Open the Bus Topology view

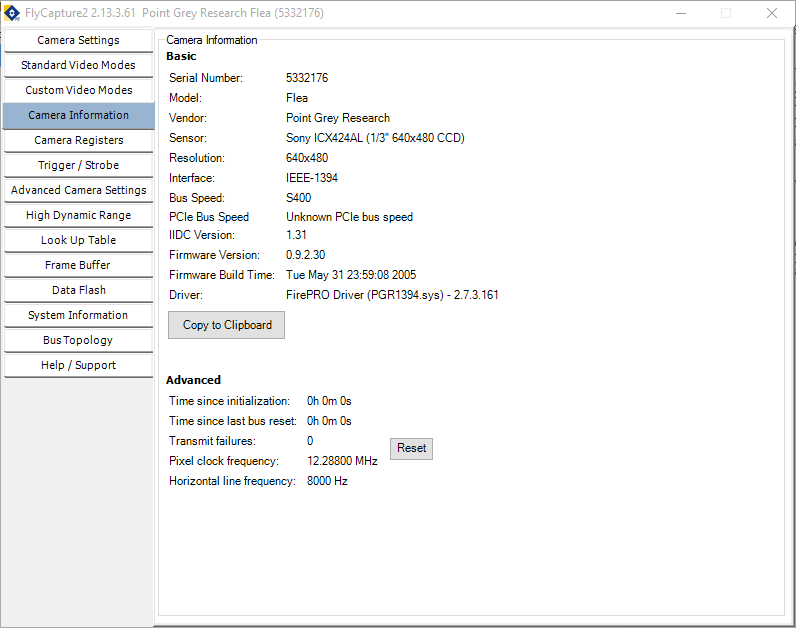pos(78,340)
